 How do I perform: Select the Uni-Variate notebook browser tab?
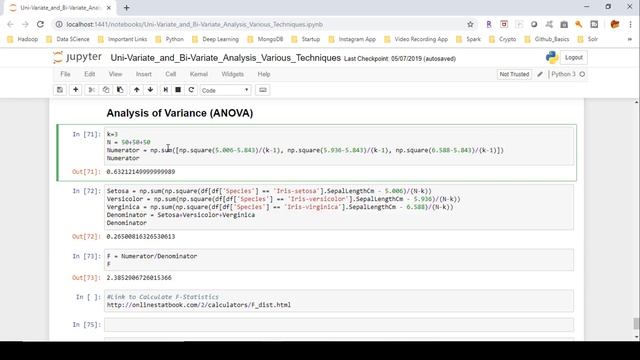tap(61, 8)
